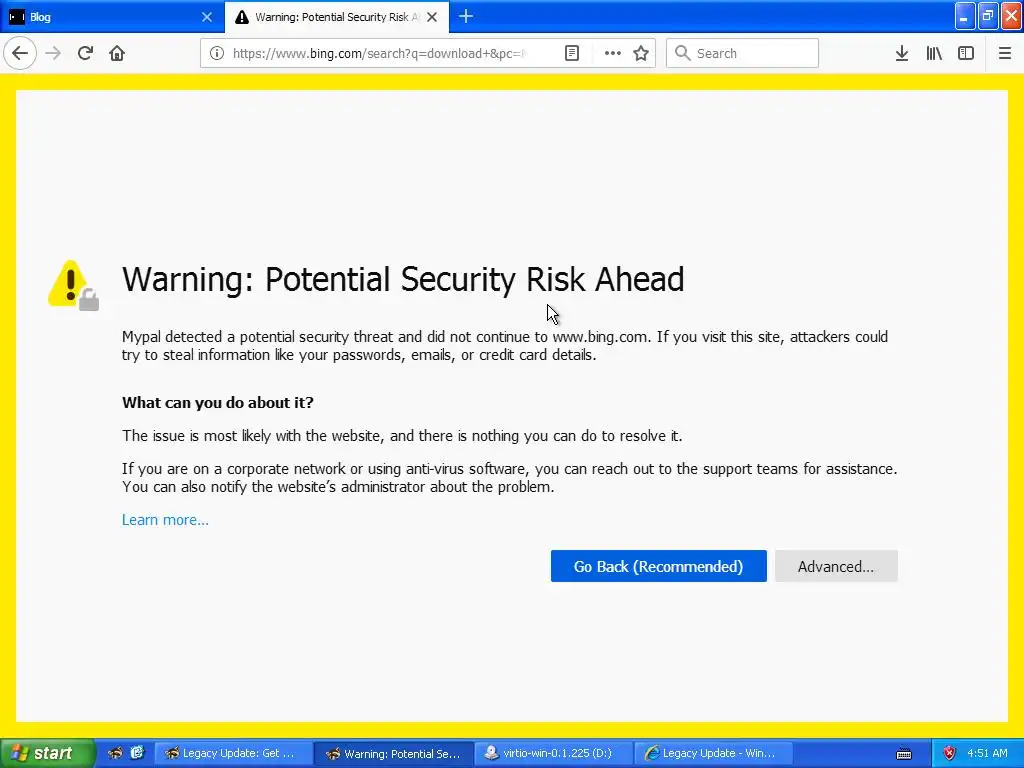Minimize the browser window
Screen dimensions: 1024x768
(x=965, y=16)
